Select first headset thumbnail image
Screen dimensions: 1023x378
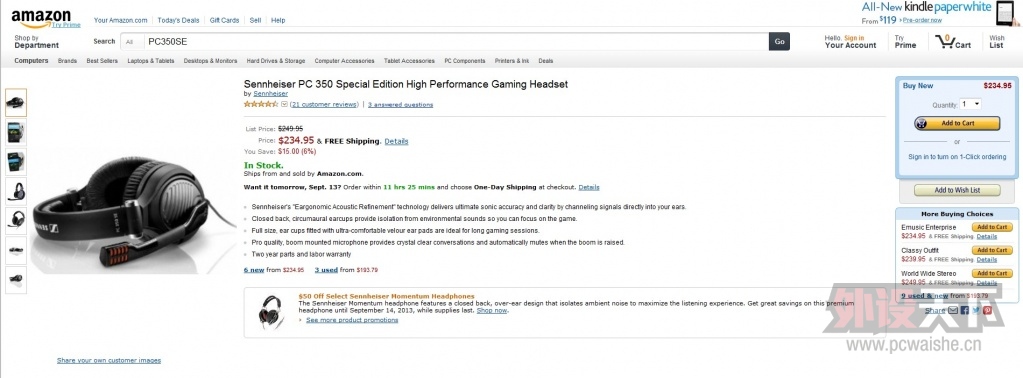click(x=16, y=102)
